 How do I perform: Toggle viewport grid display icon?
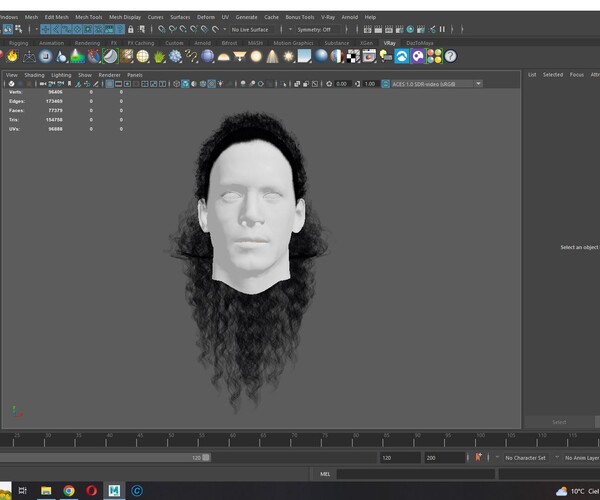pos(109,84)
